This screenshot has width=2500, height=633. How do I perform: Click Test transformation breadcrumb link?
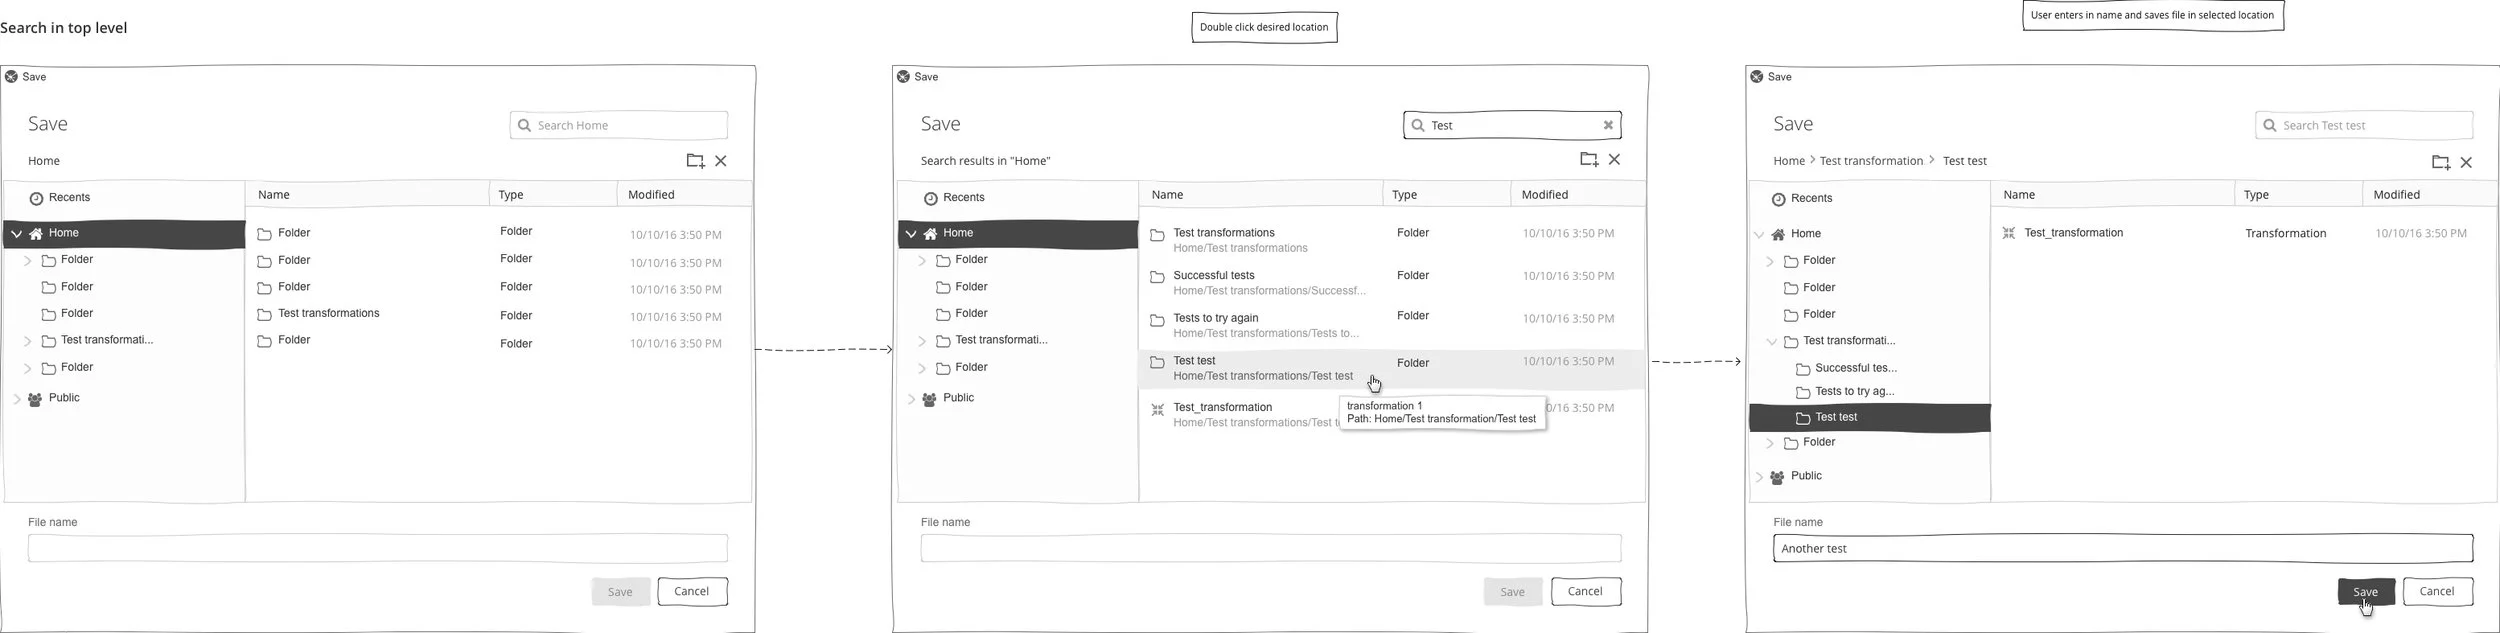pyautogui.click(x=1871, y=161)
